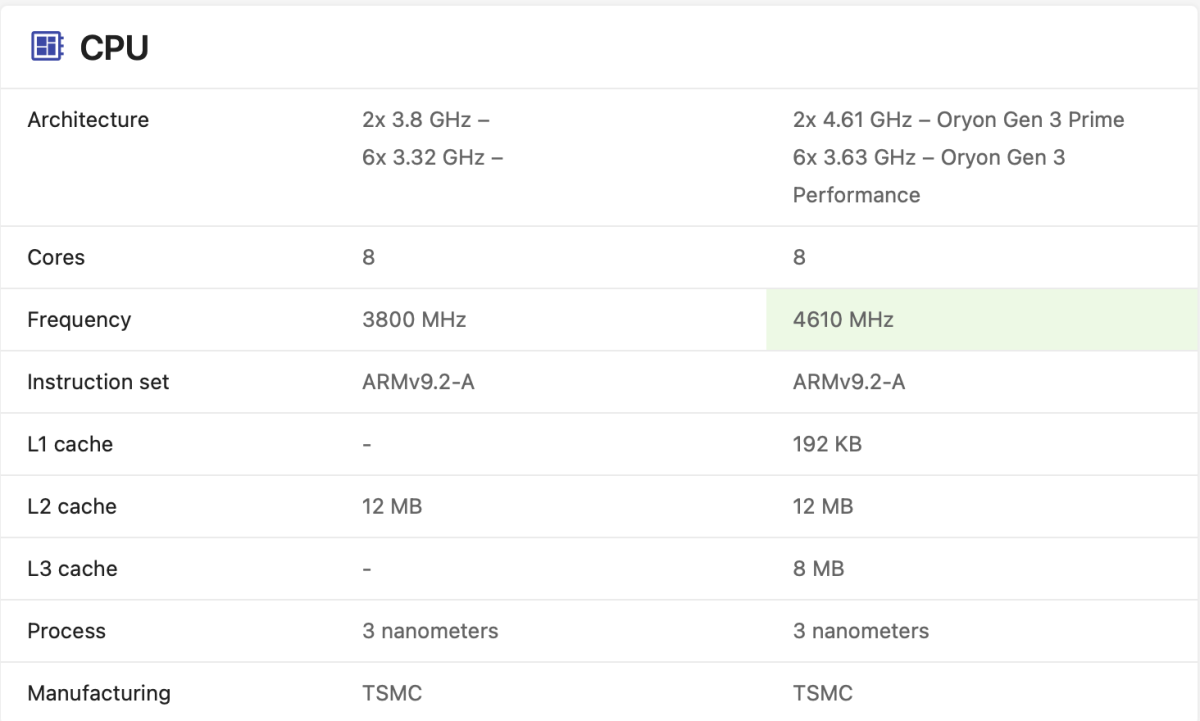Click the left 3 nanometers value
Screen dimensions: 1200x721
coord(430,631)
